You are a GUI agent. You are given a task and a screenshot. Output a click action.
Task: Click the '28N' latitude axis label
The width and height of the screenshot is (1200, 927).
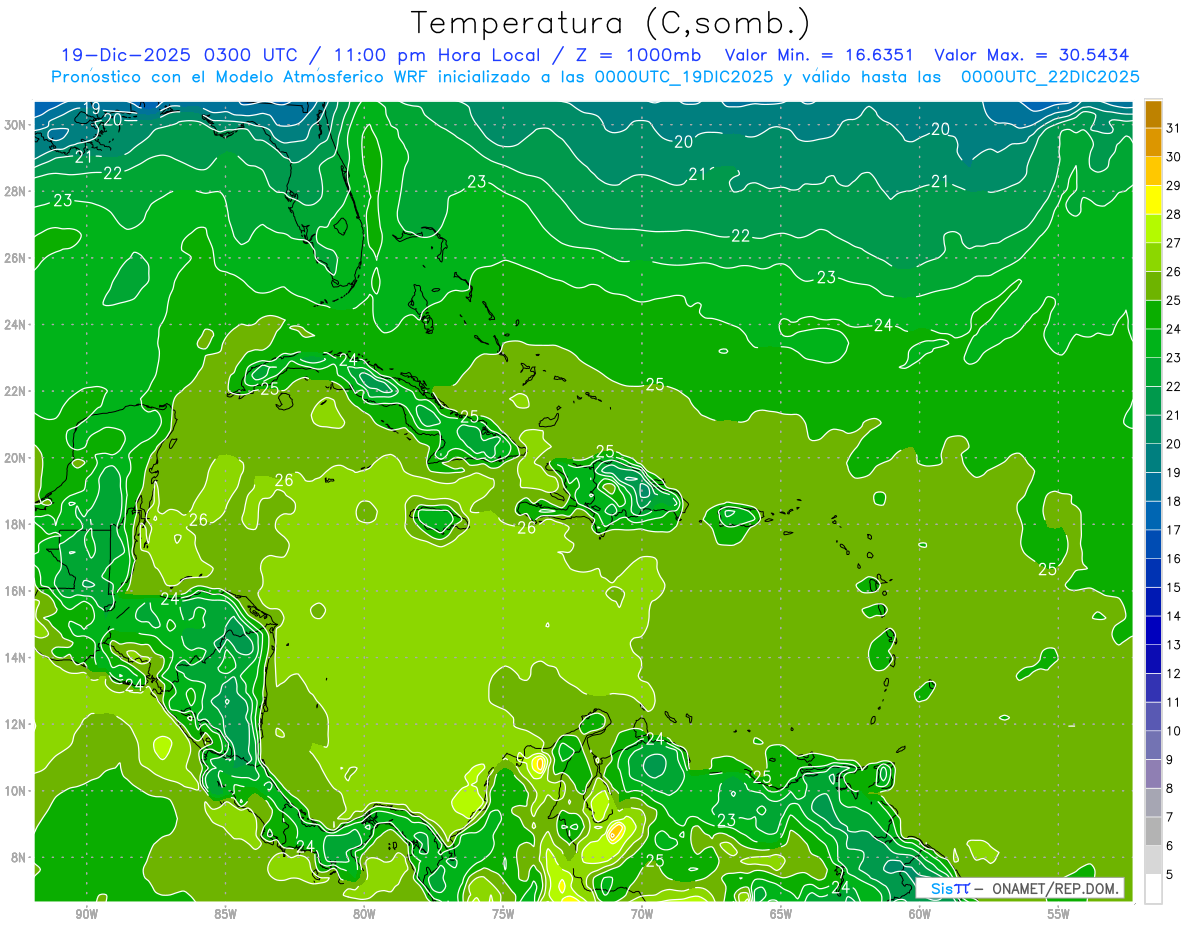point(17,191)
